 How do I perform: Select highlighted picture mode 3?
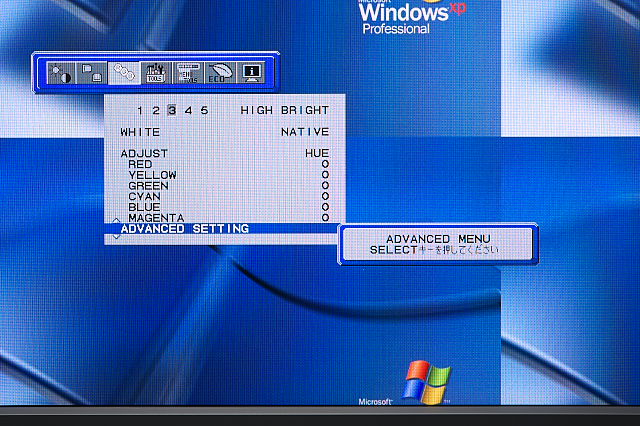(x=172, y=111)
